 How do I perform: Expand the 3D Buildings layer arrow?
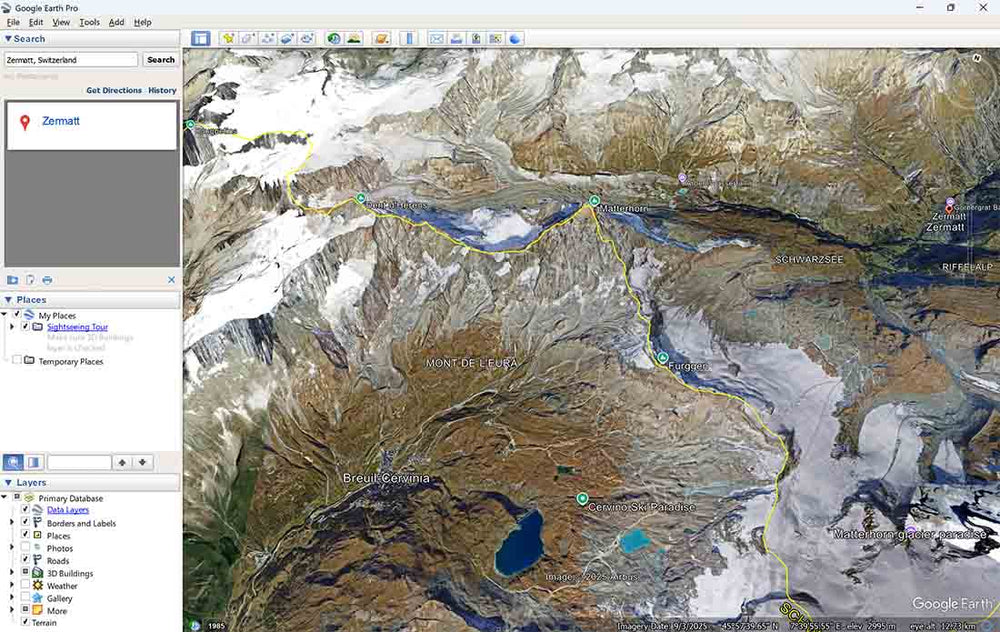pyautogui.click(x=11, y=573)
